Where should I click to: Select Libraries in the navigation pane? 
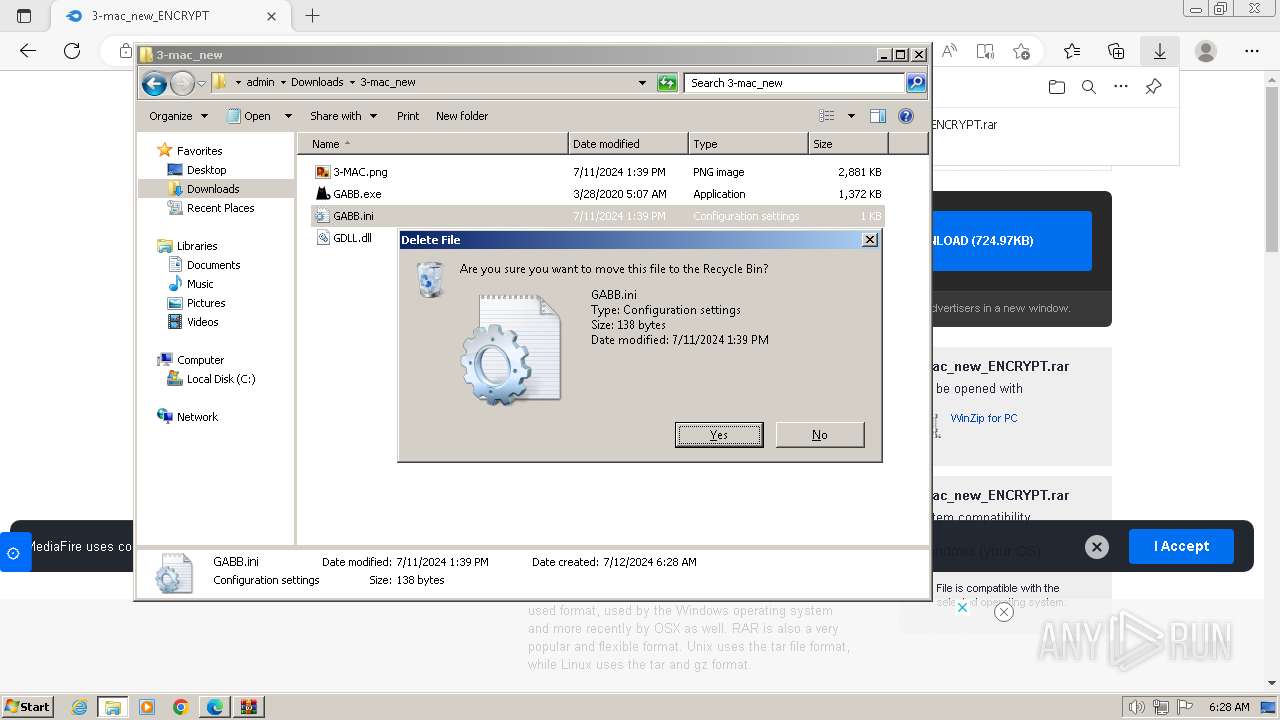click(197, 246)
